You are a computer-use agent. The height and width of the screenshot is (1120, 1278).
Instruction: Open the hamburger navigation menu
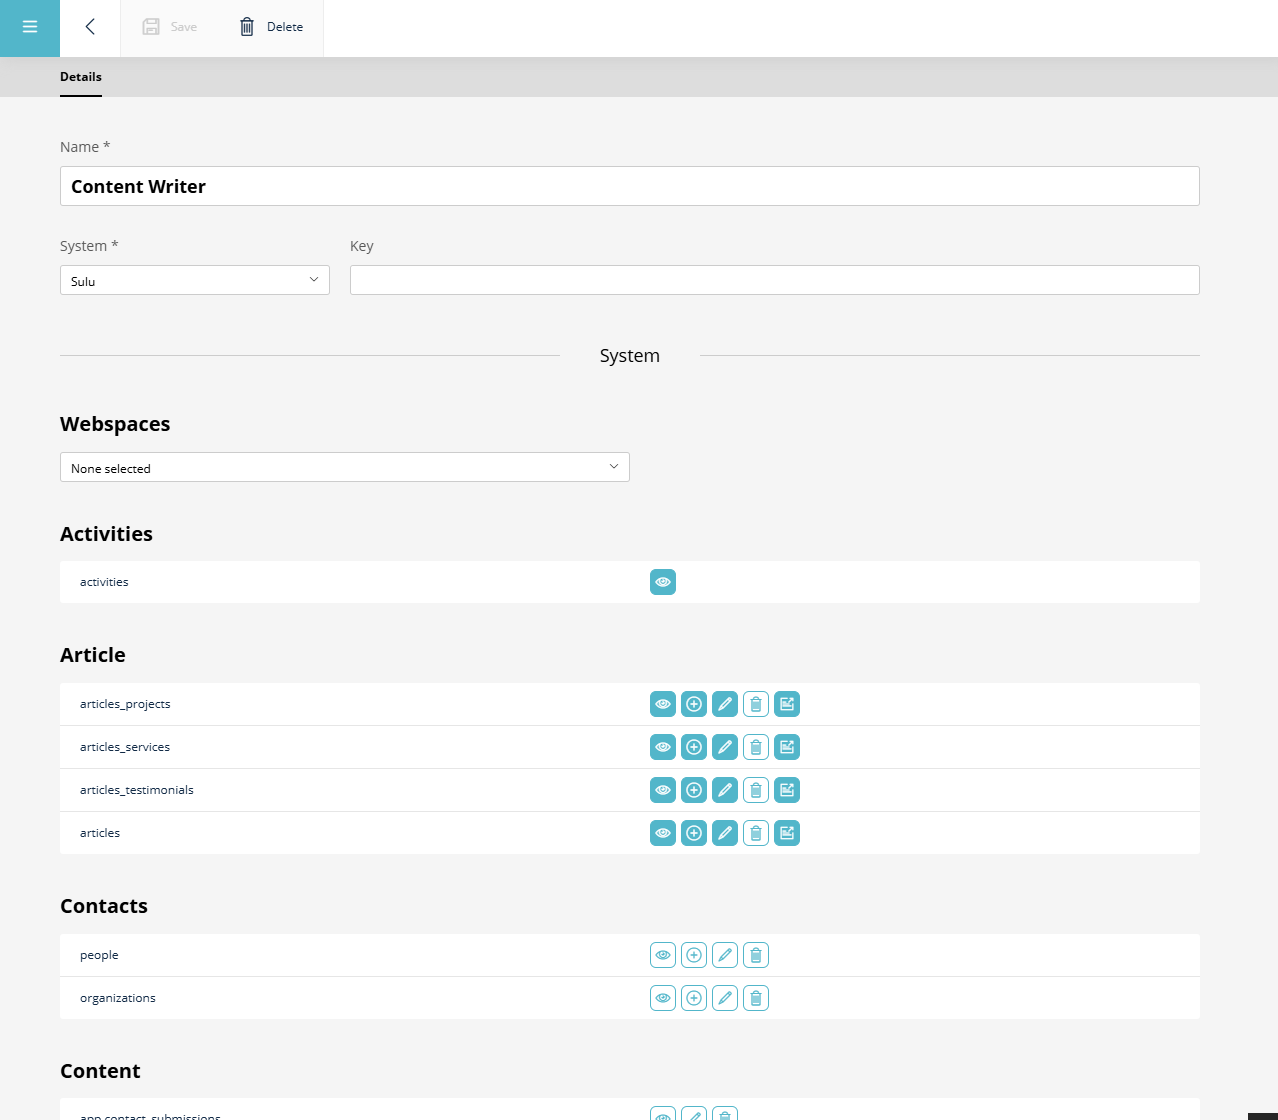[x=30, y=28]
